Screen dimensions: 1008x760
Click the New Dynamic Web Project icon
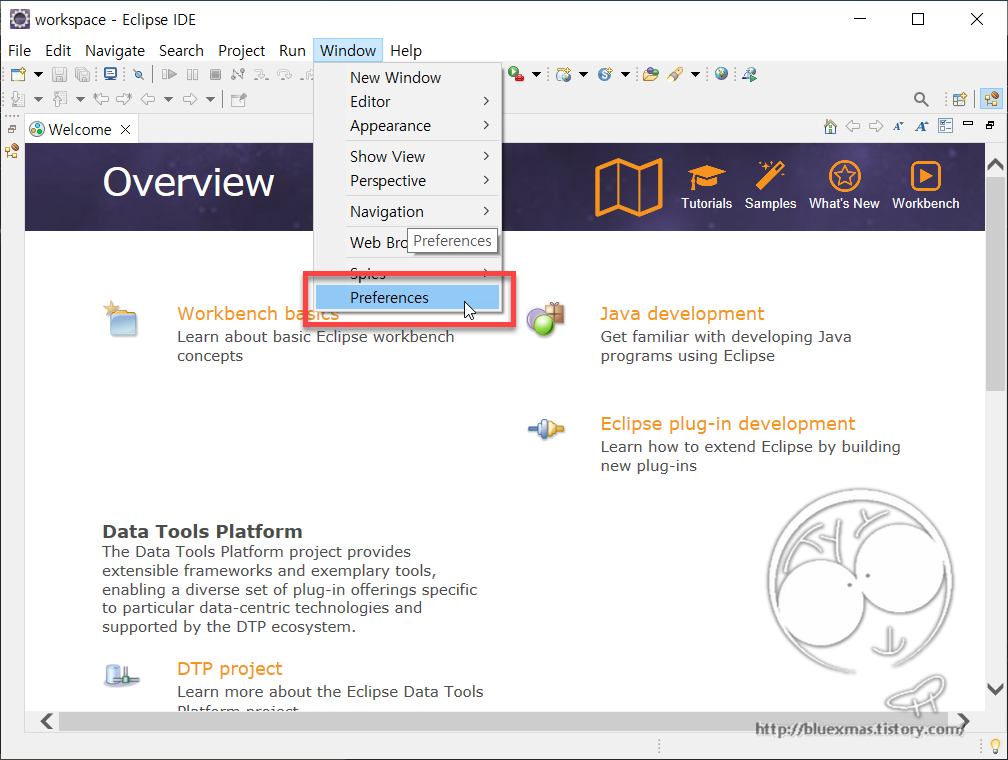(x=564, y=75)
